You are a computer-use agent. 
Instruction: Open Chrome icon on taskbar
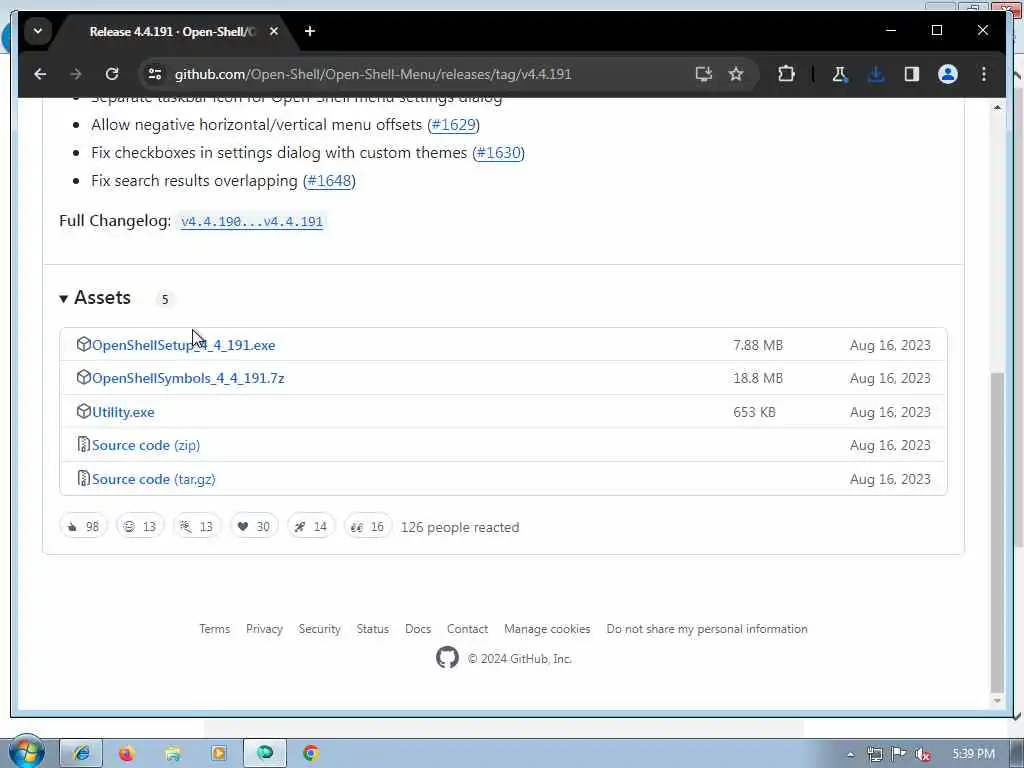311,754
